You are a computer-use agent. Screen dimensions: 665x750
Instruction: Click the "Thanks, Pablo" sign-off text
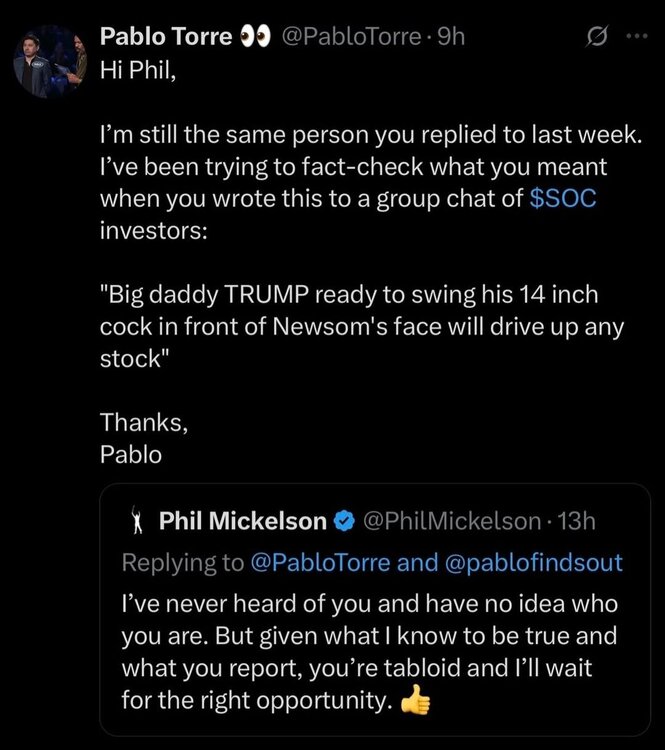tap(144, 437)
